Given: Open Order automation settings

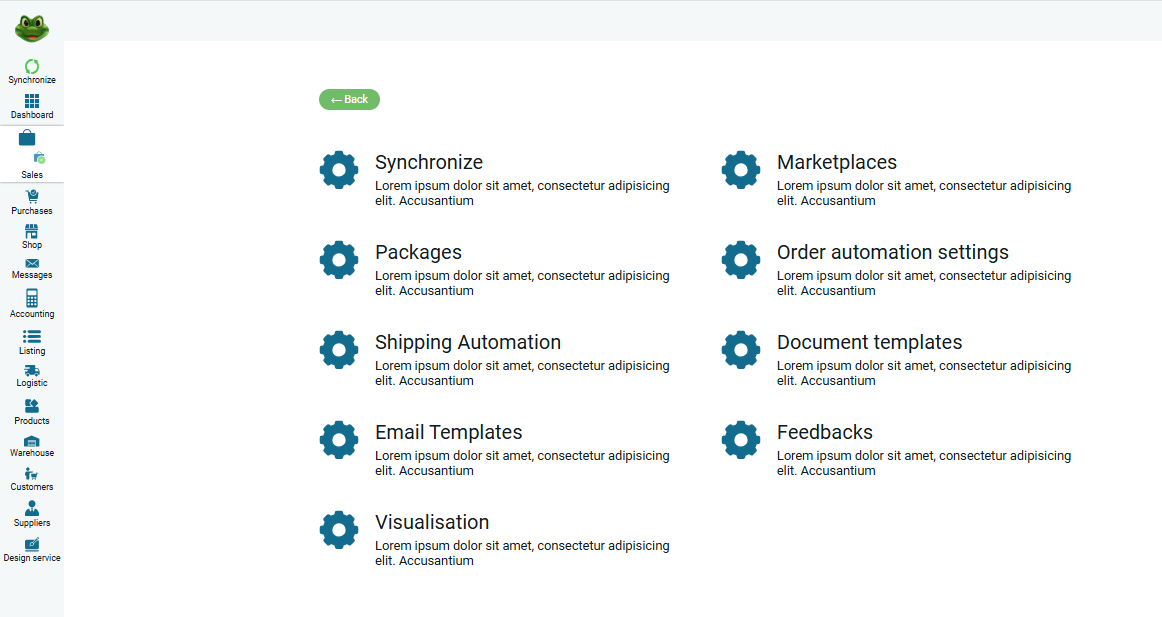Looking at the screenshot, I should (892, 252).
